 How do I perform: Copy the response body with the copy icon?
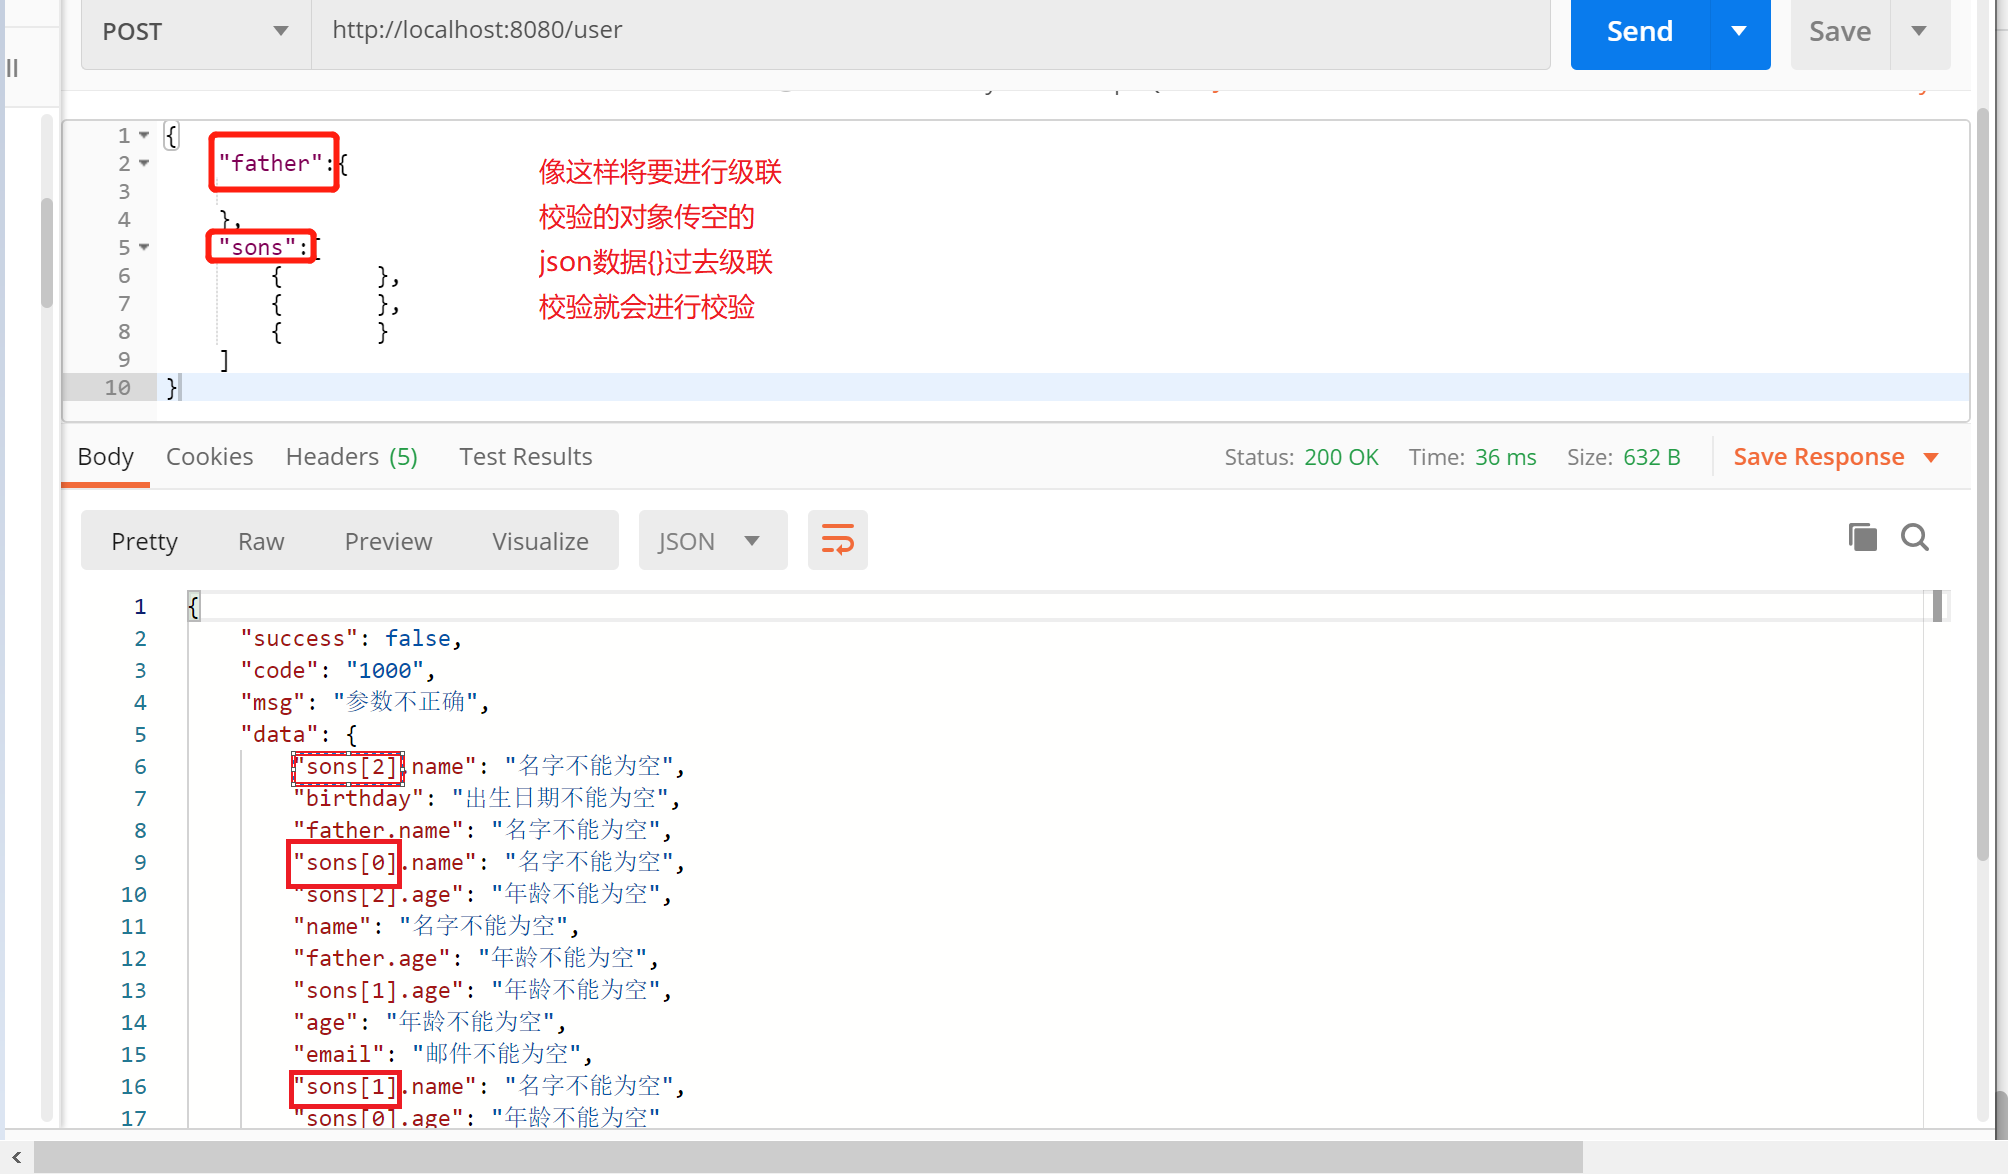click(x=1862, y=538)
